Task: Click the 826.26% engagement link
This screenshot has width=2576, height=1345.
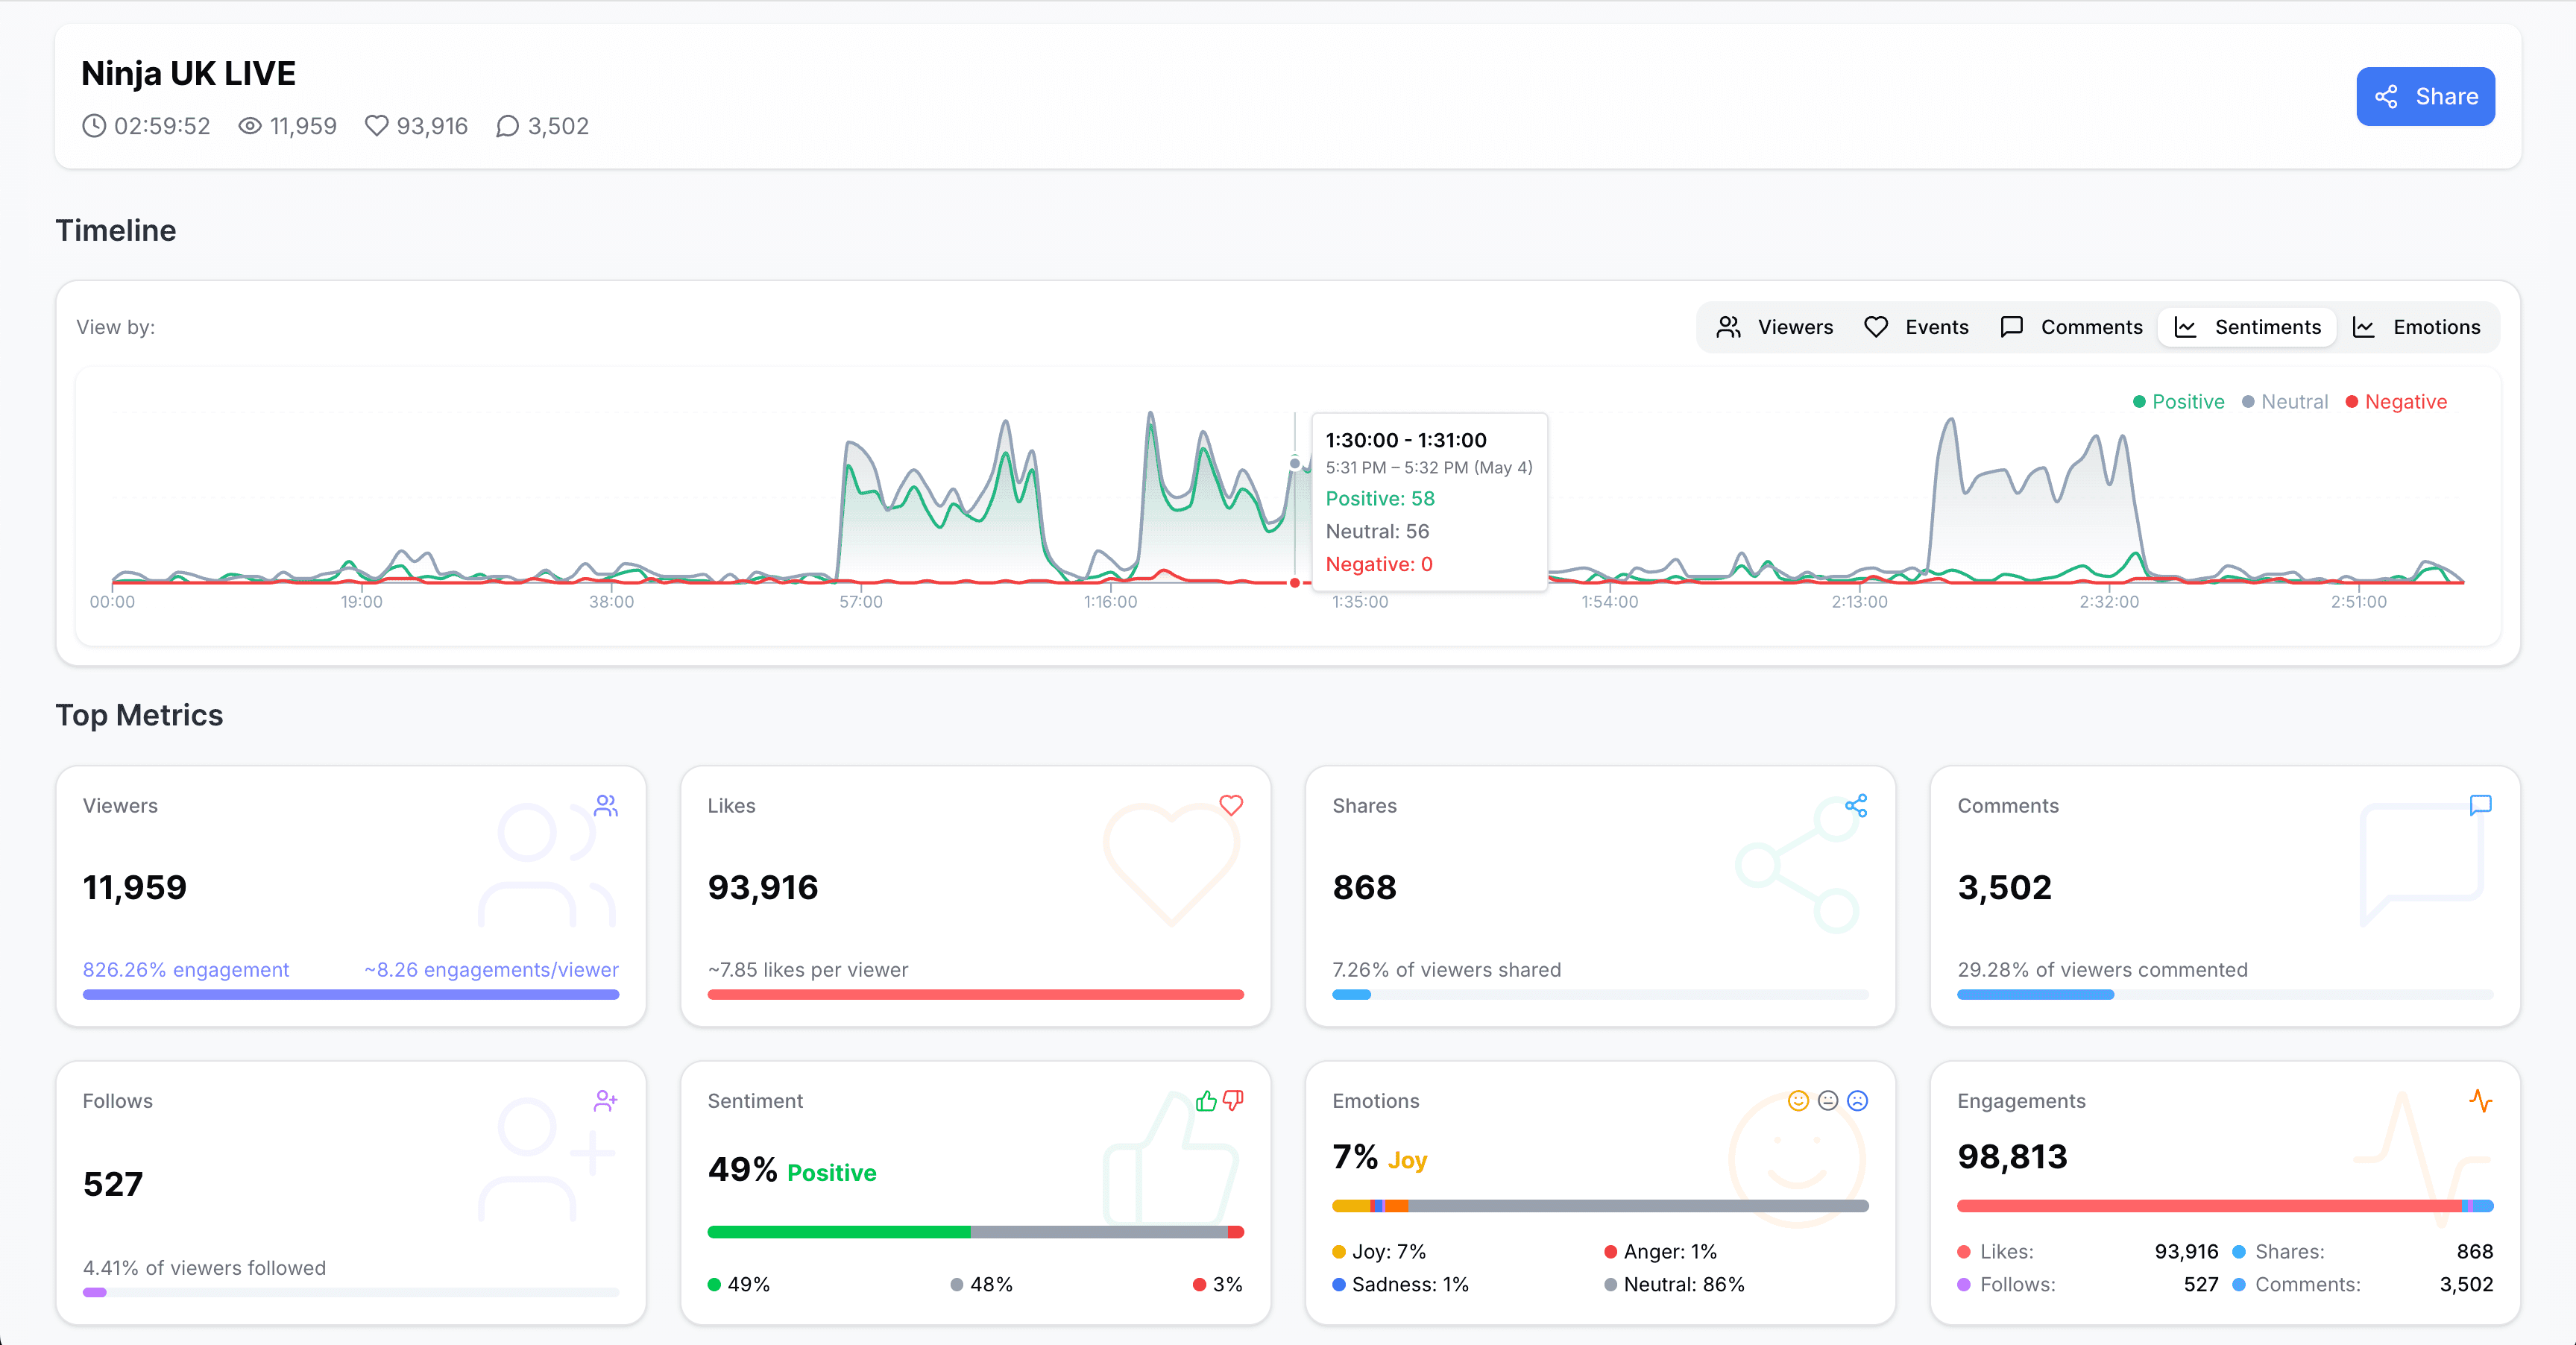Action: tap(186, 969)
